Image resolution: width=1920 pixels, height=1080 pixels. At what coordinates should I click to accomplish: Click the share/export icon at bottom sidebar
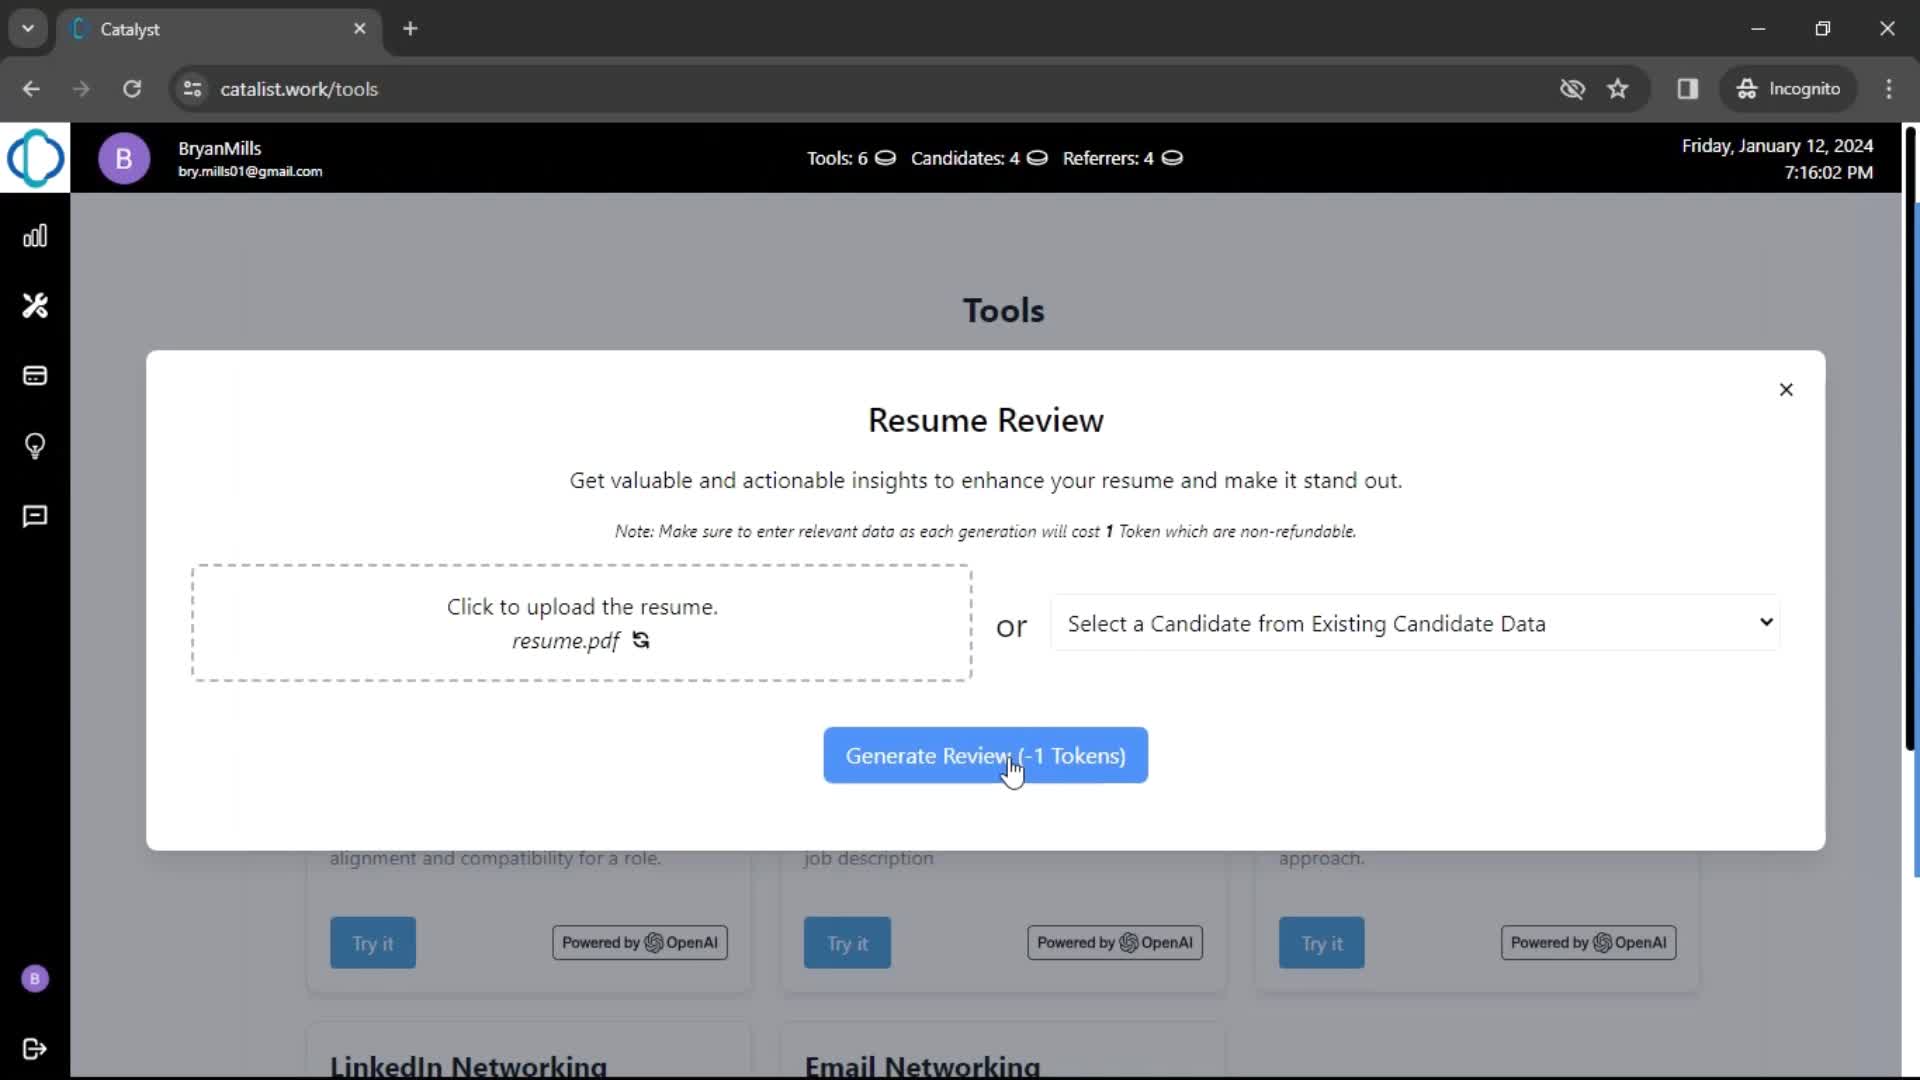tap(36, 1048)
